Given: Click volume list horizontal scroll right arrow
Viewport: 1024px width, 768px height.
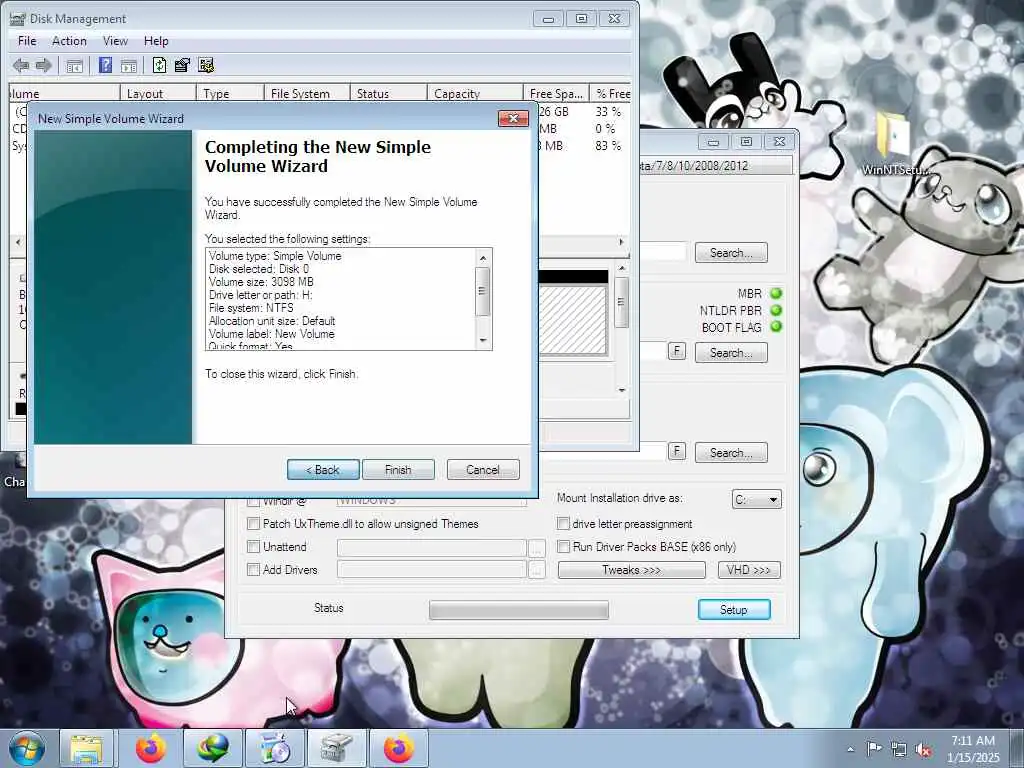Looking at the screenshot, I should (621, 242).
